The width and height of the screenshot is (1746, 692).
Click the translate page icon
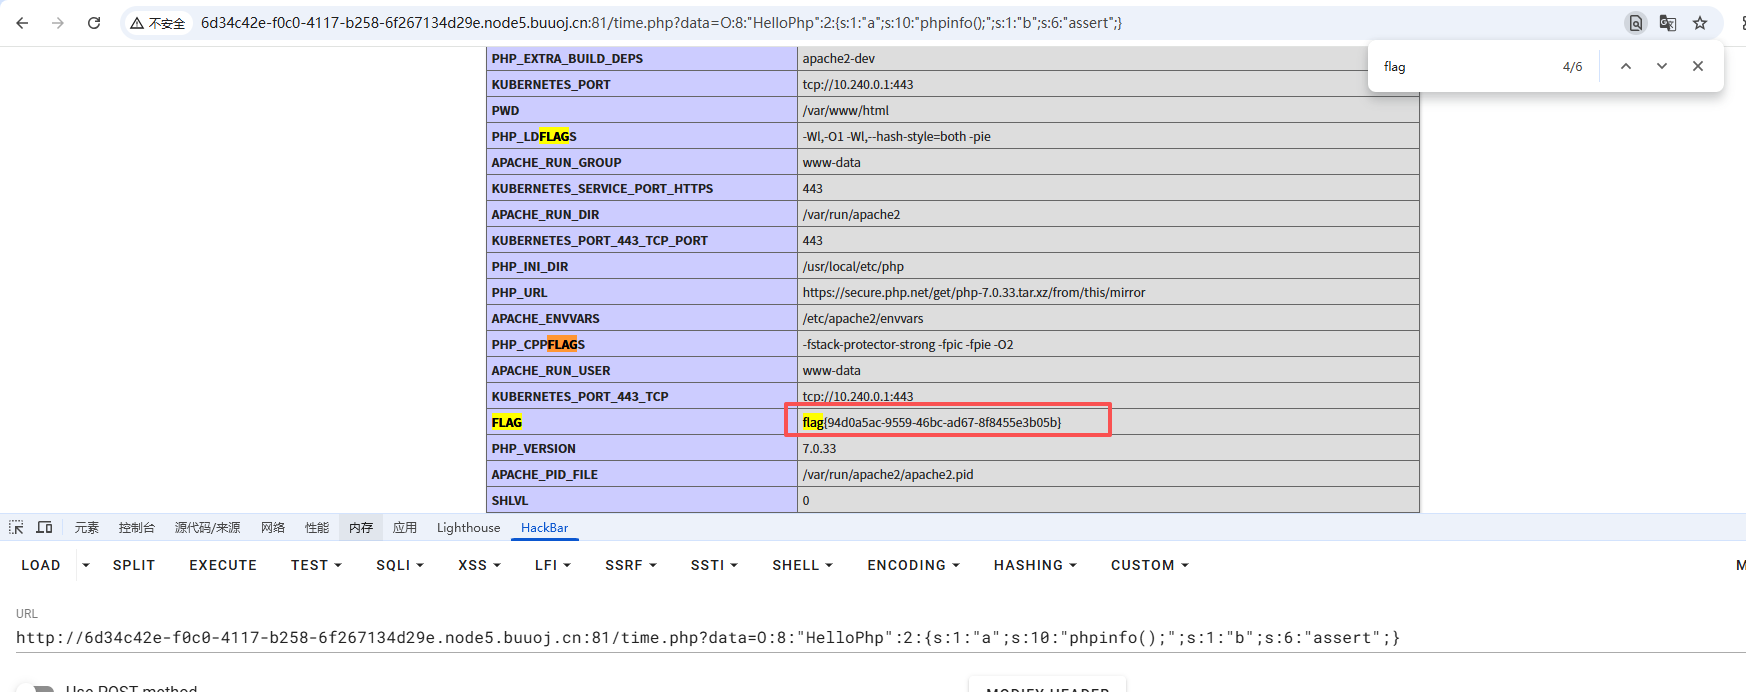[x=1668, y=23]
